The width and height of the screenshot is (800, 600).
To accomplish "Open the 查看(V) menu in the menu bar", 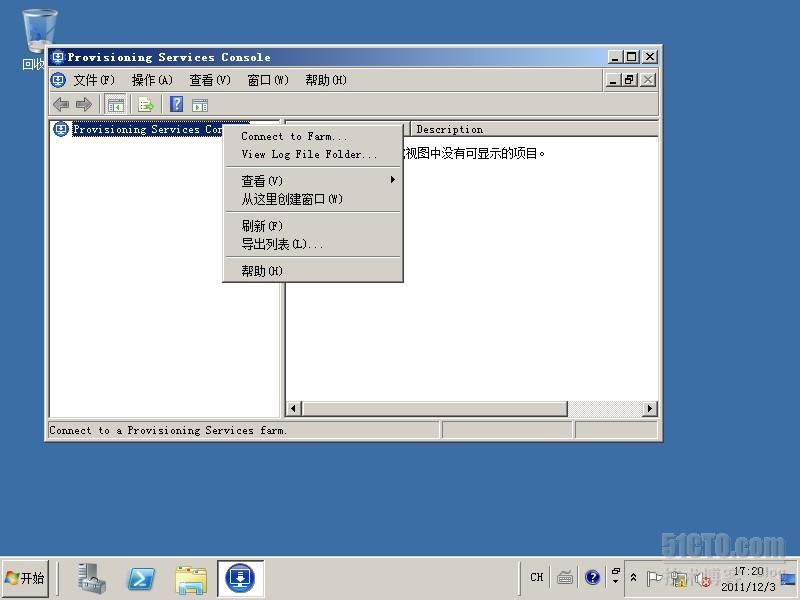I will [x=210, y=80].
